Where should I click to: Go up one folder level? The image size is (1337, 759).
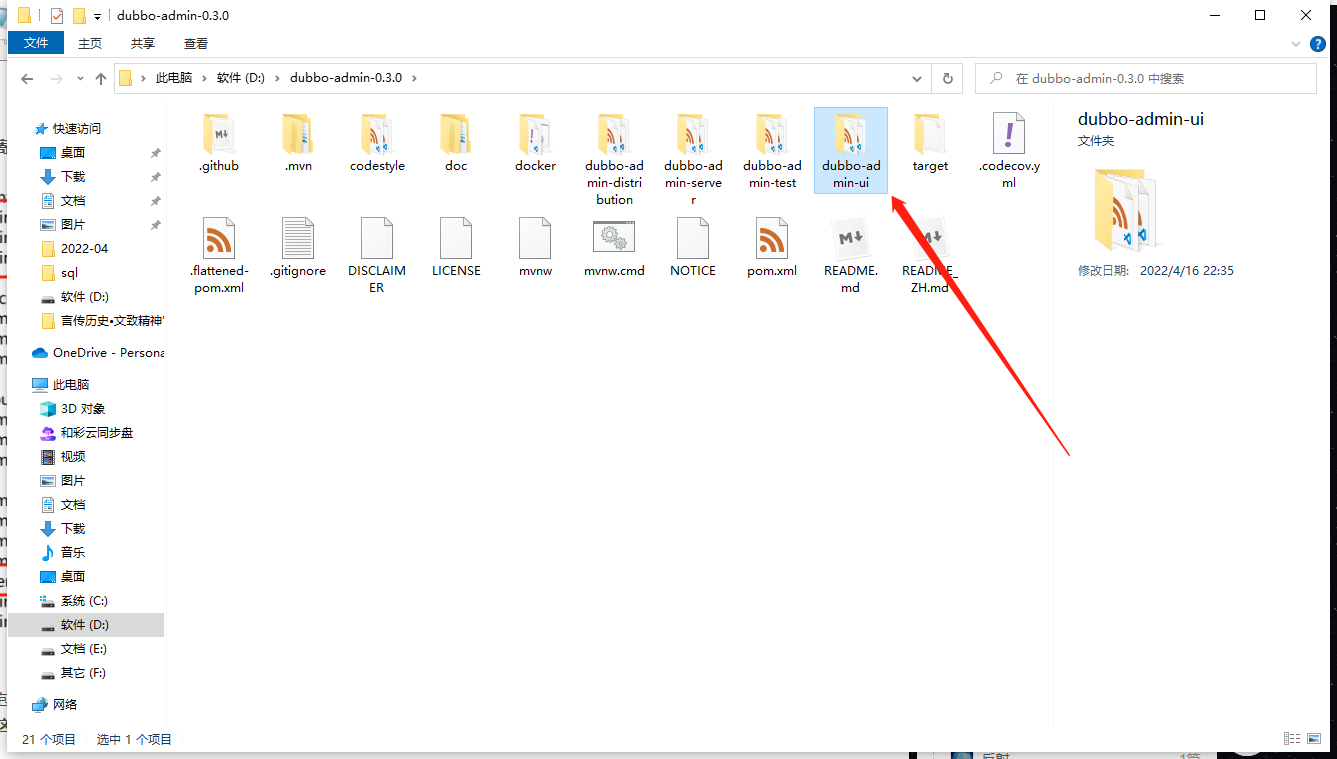tap(101, 78)
